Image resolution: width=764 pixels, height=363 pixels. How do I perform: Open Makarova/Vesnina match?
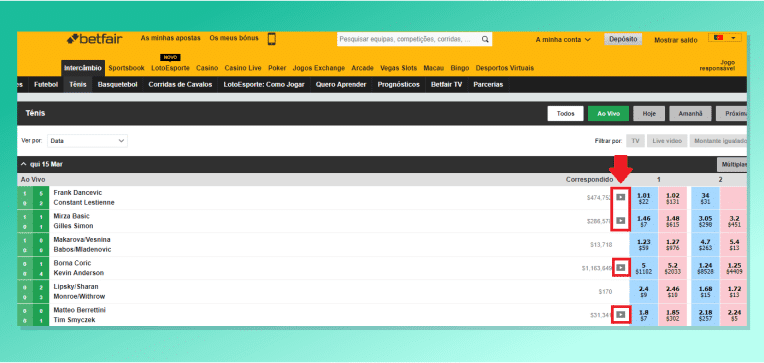(x=82, y=240)
